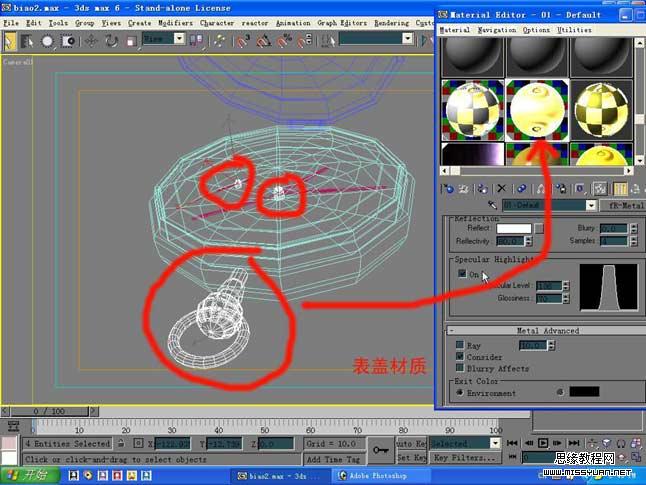Click Put Material to Scene icon
The image size is (646, 485).
464,189
